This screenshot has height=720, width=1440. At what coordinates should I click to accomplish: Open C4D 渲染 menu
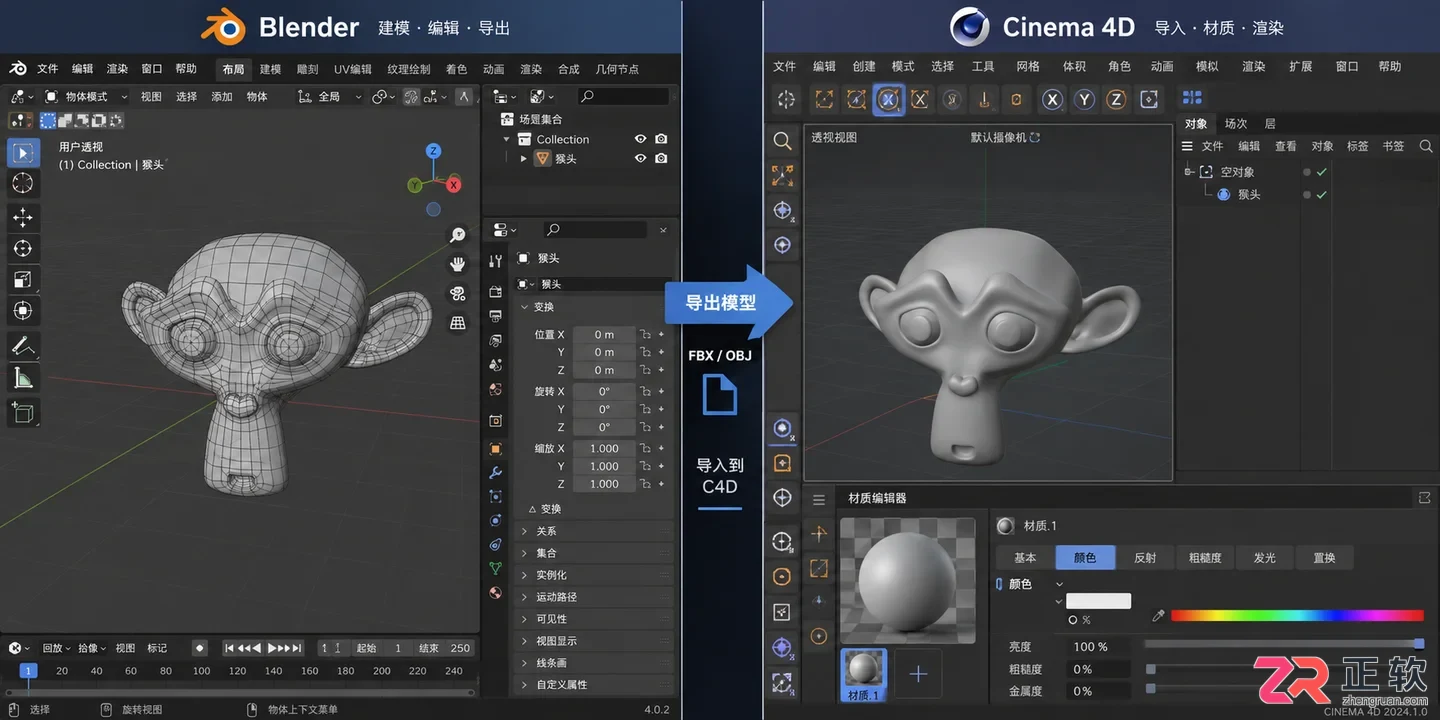(1253, 66)
